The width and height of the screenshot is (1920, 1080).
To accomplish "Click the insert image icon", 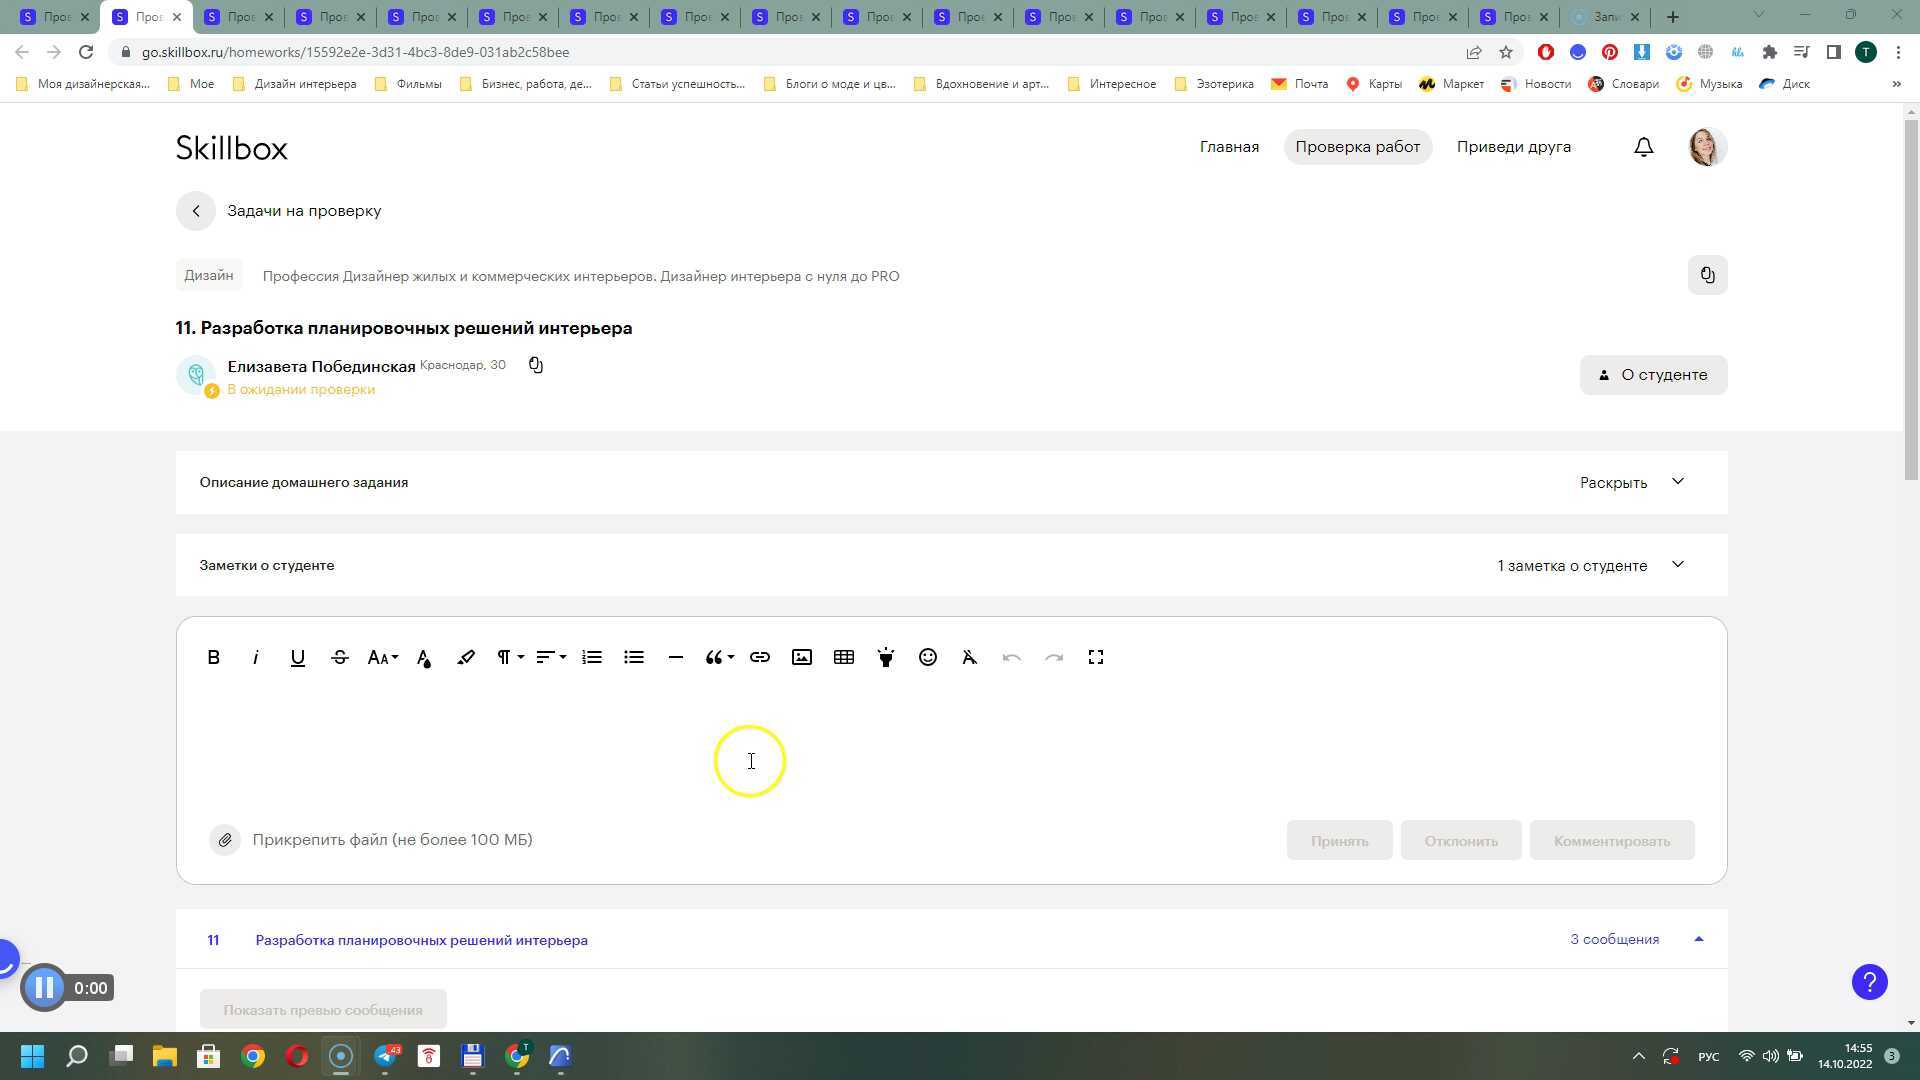I will coord(802,657).
